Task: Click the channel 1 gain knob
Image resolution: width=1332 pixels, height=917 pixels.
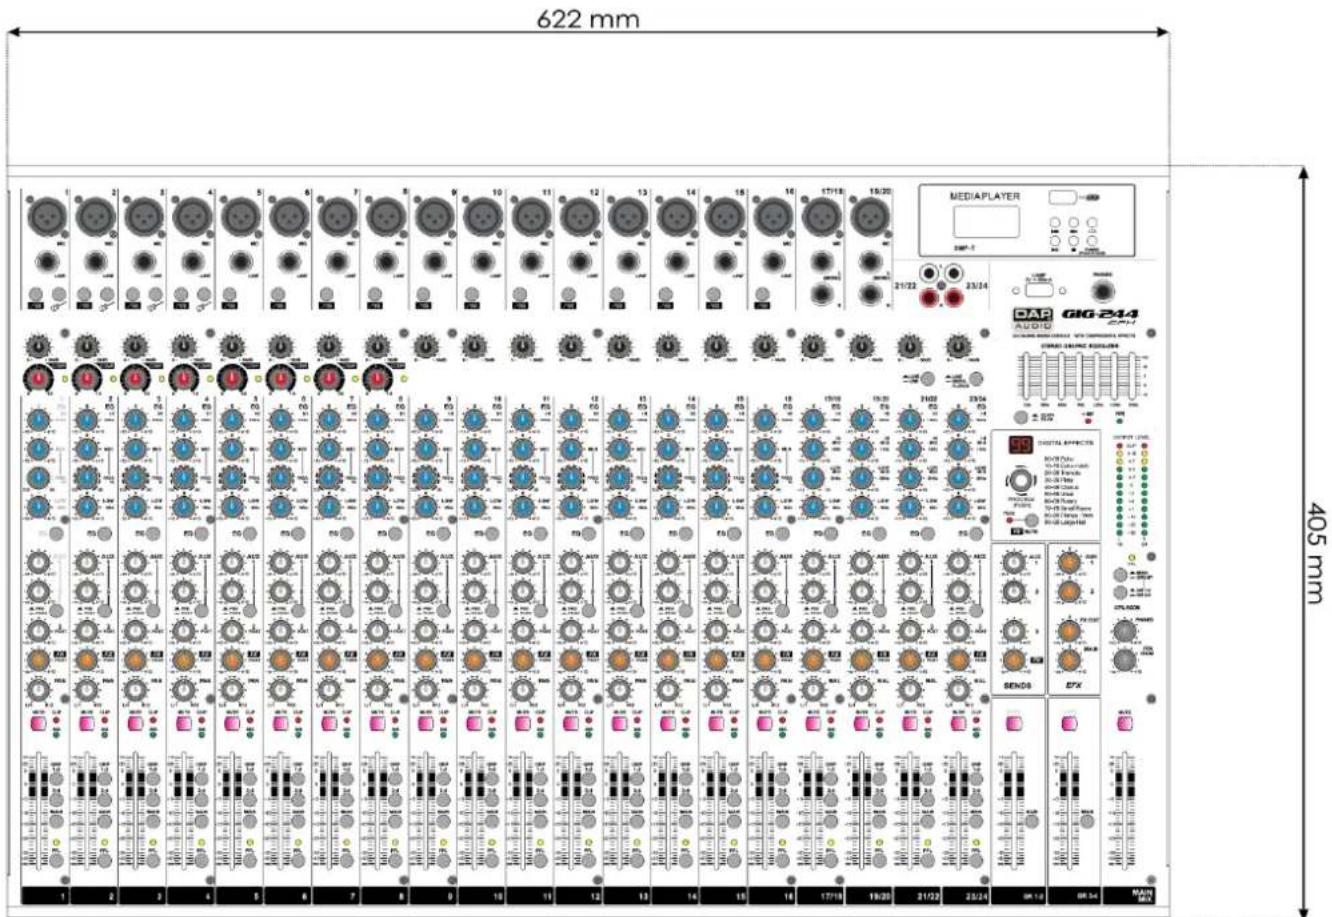Action: (x=39, y=345)
